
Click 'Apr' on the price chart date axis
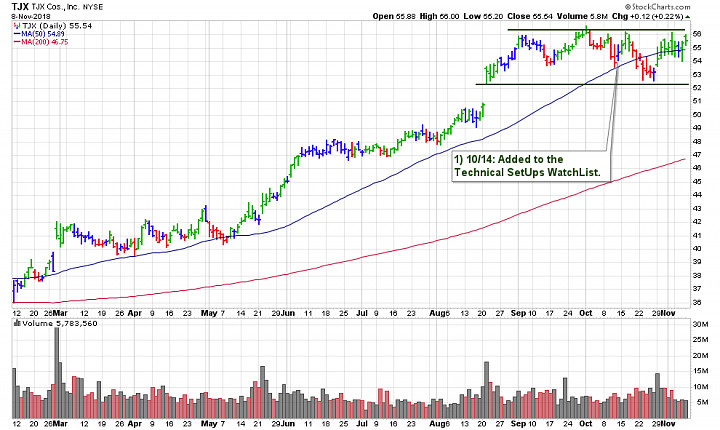coord(135,313)
